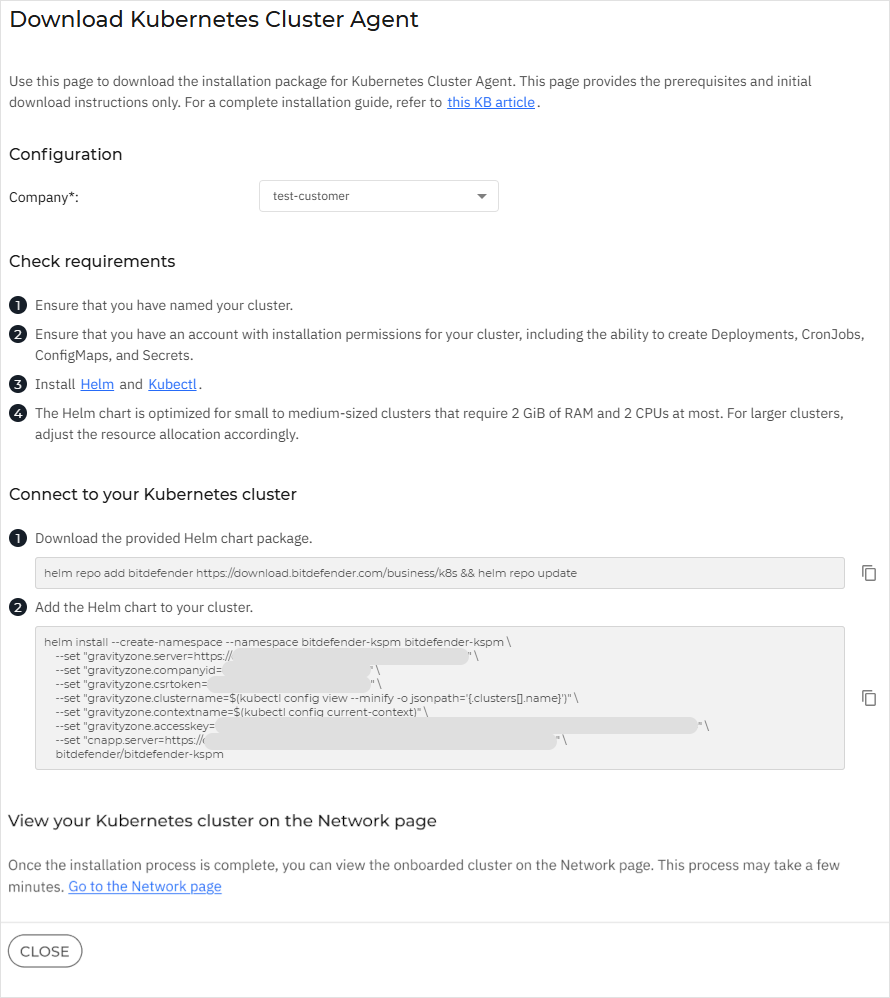Open the Company dropdown
The height and width of the screenshot is (998, 890).
[378, 196]
